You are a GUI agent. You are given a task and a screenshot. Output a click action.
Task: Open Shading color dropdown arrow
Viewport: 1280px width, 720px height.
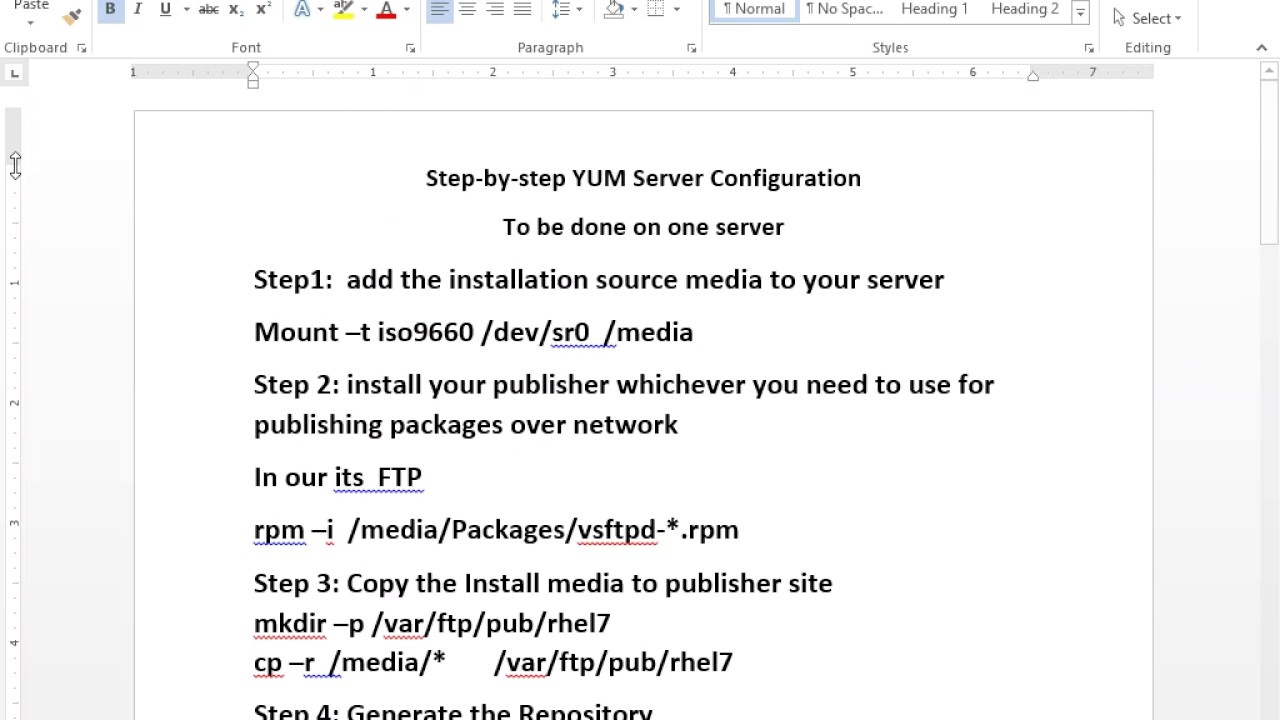tap(634, 10)
